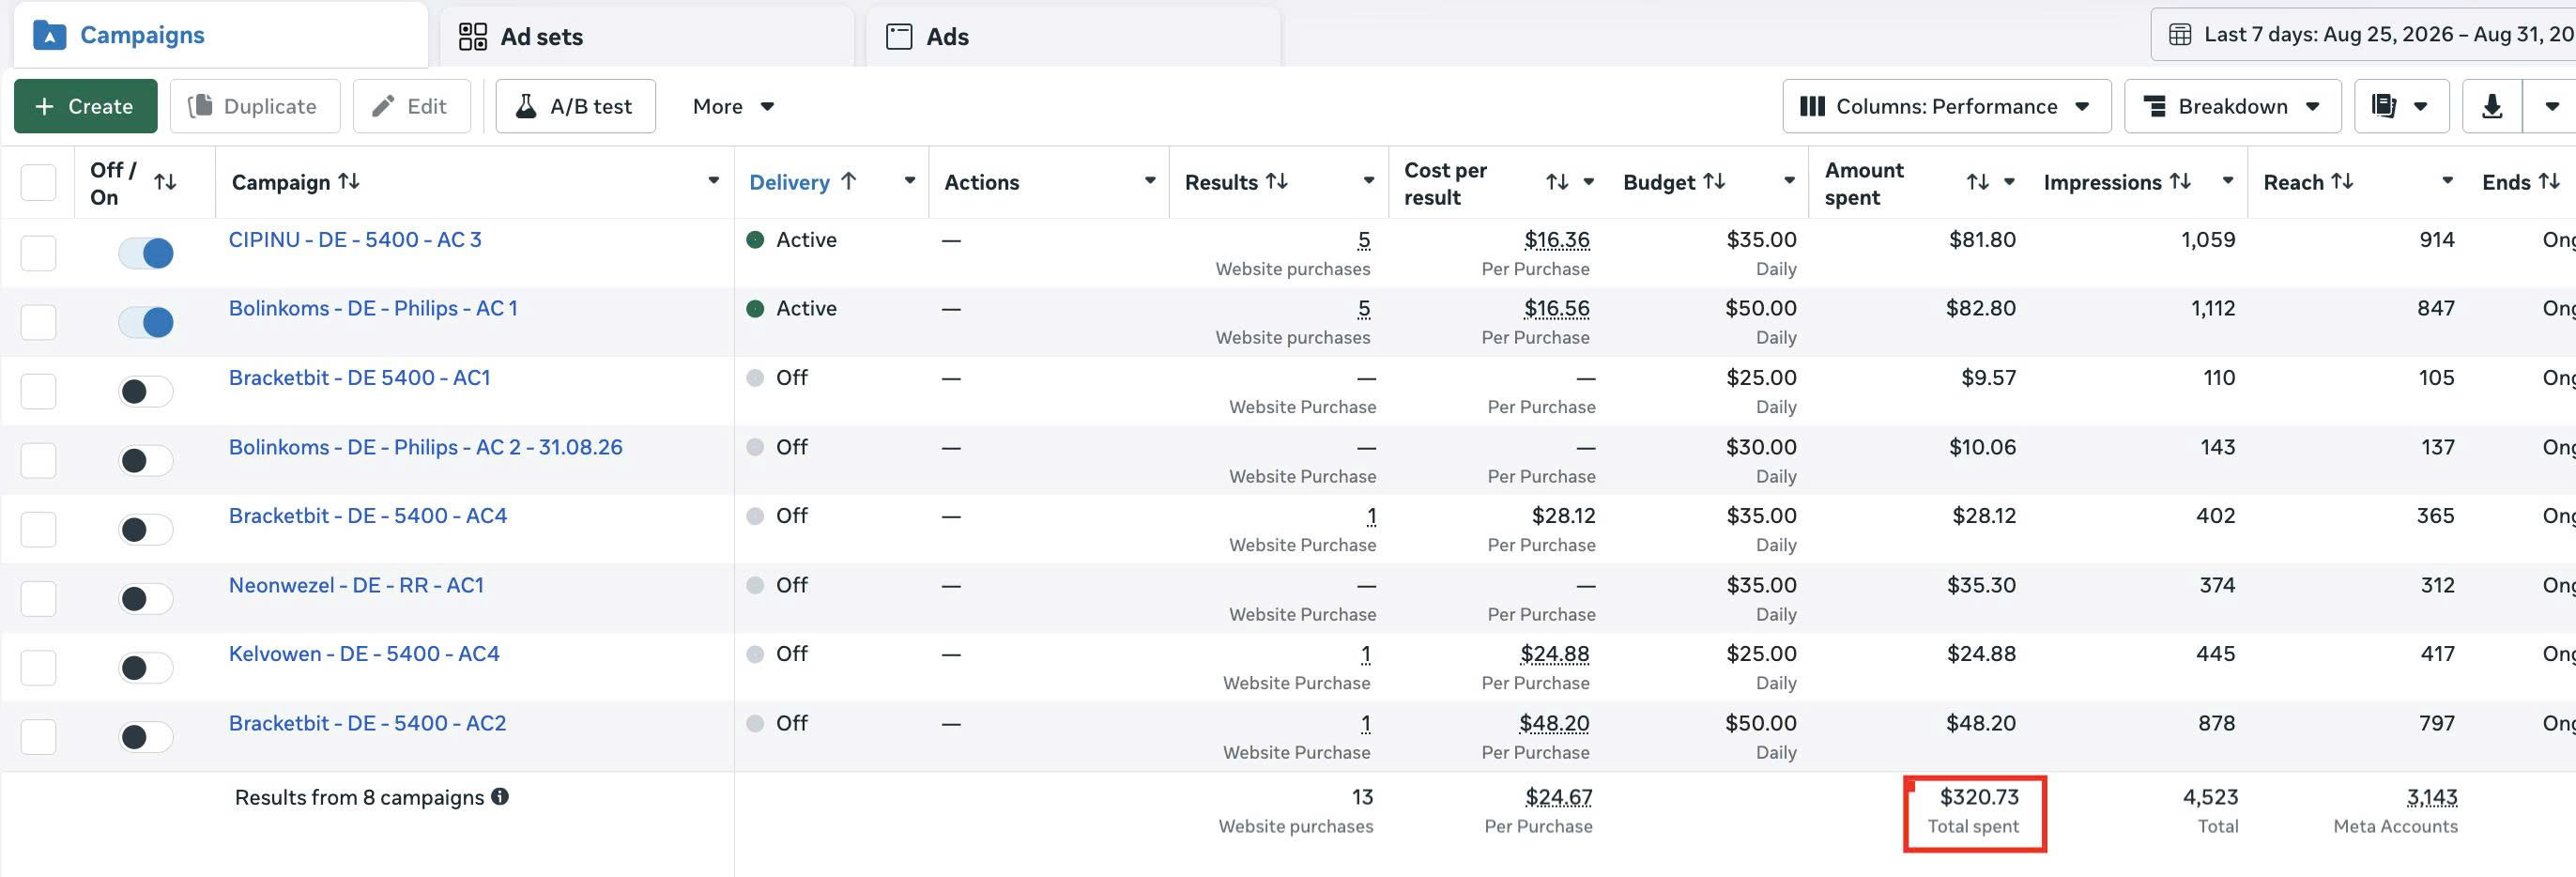The image size is (2576, 877).
Task: Click the $24.67 total cost per purchase
Action: click(x=1558, y=797)
